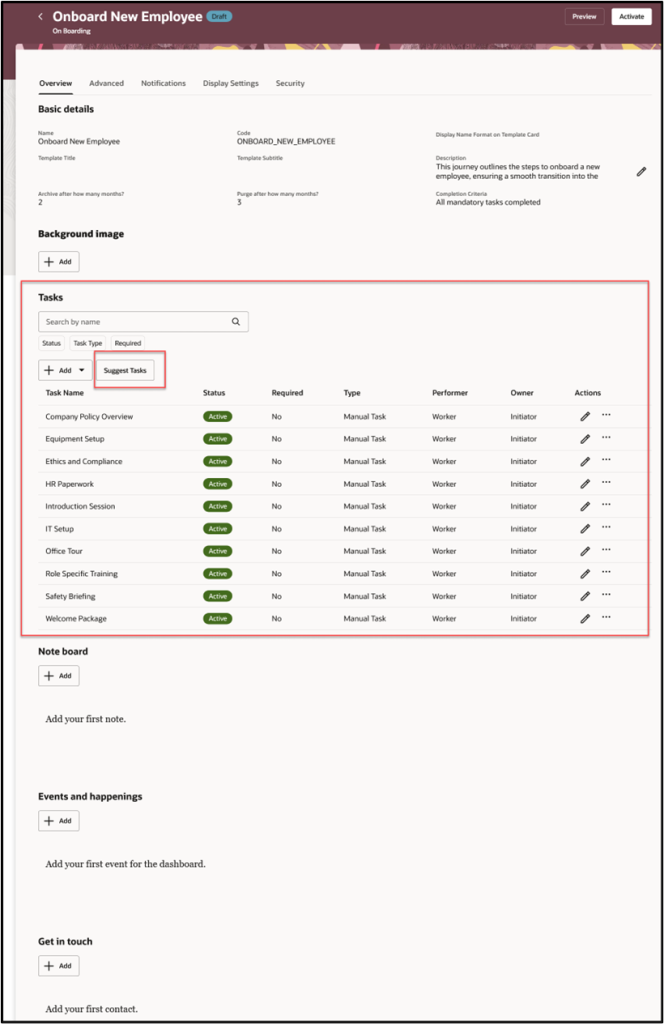Click the Suggest Tasks button
The width and height of the screenshot is (664, 1024).
[125, 370]
